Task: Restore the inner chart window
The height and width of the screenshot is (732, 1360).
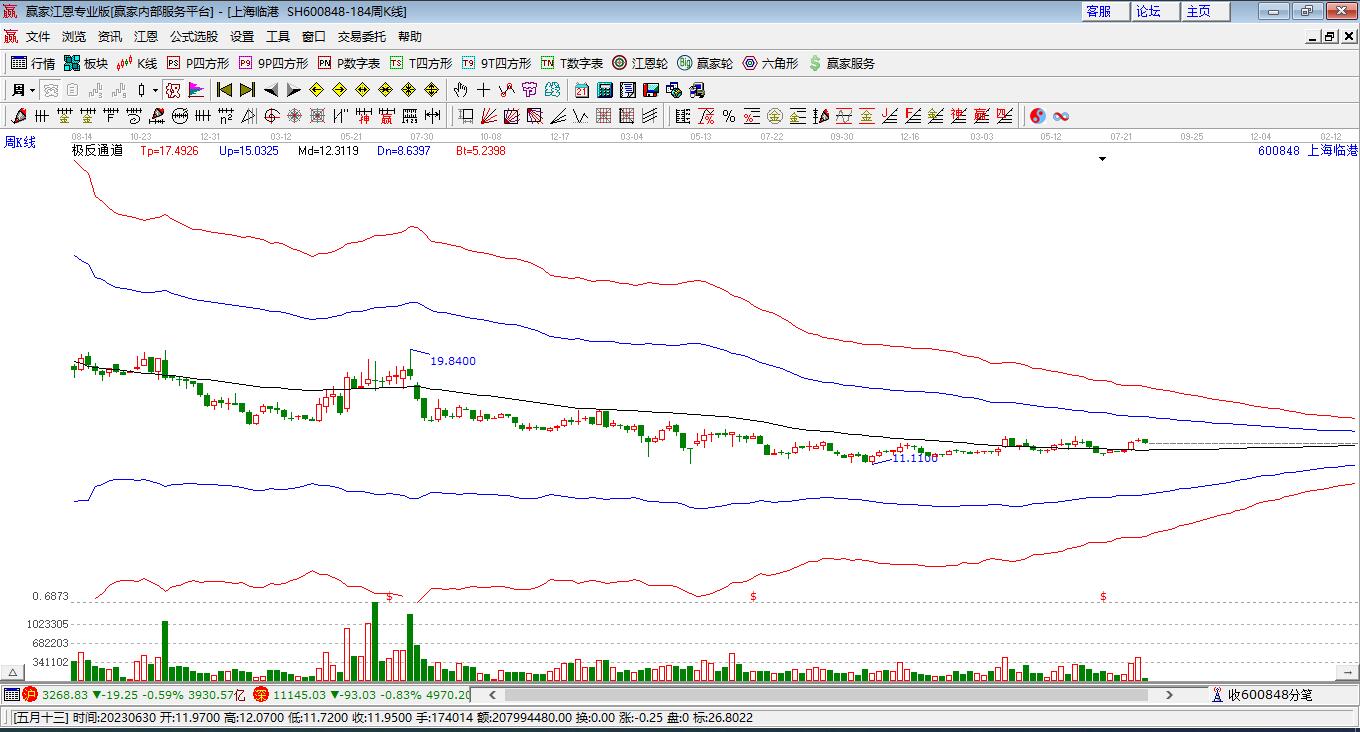Action: (1330, 36)
